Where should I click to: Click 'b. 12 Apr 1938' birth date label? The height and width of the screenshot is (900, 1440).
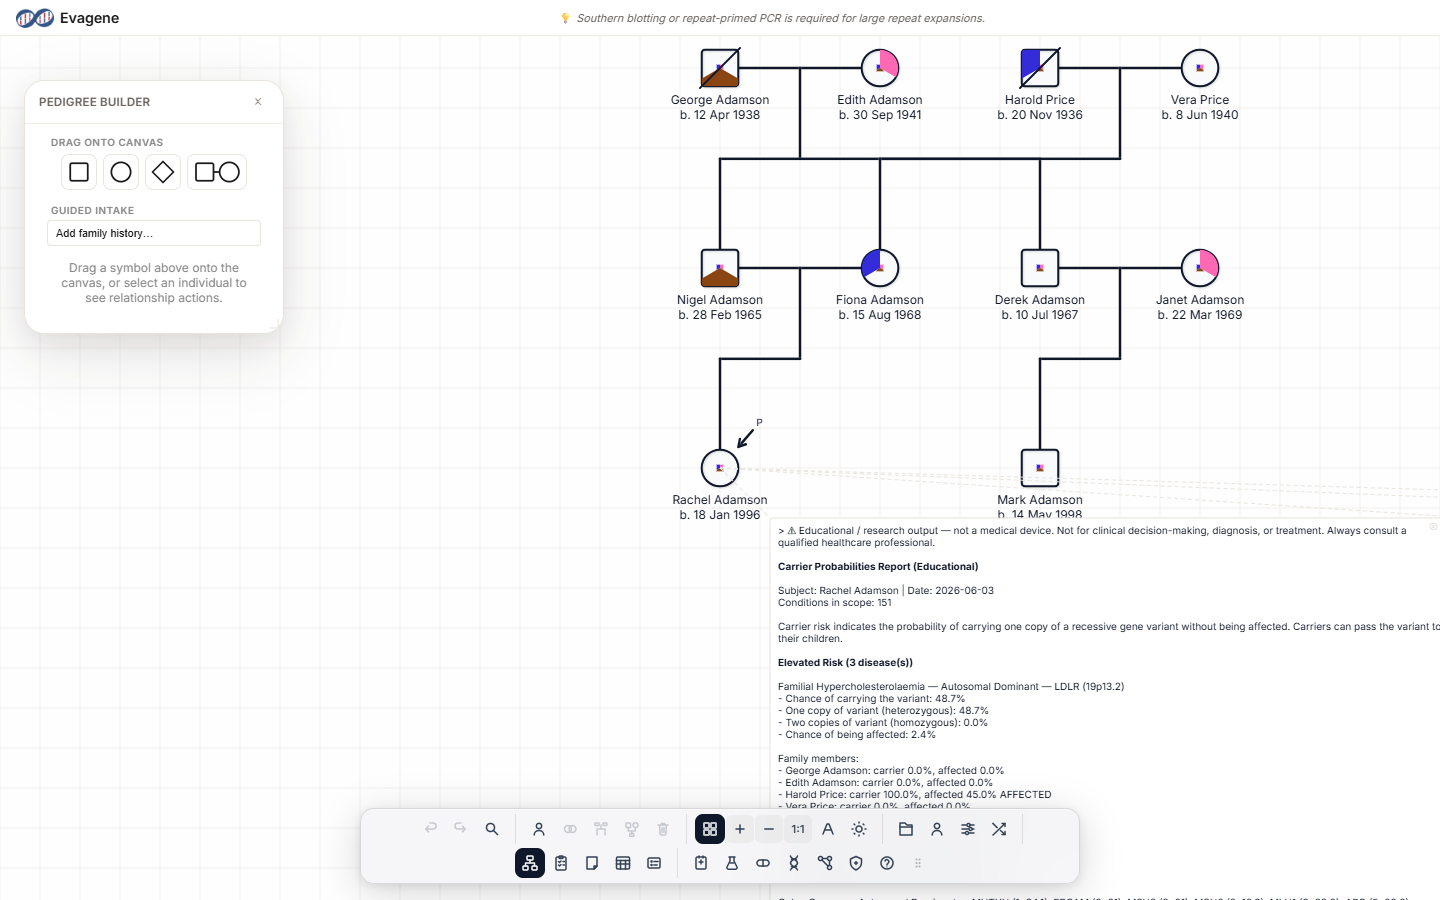pyautogui.click(x=720, y=115)
